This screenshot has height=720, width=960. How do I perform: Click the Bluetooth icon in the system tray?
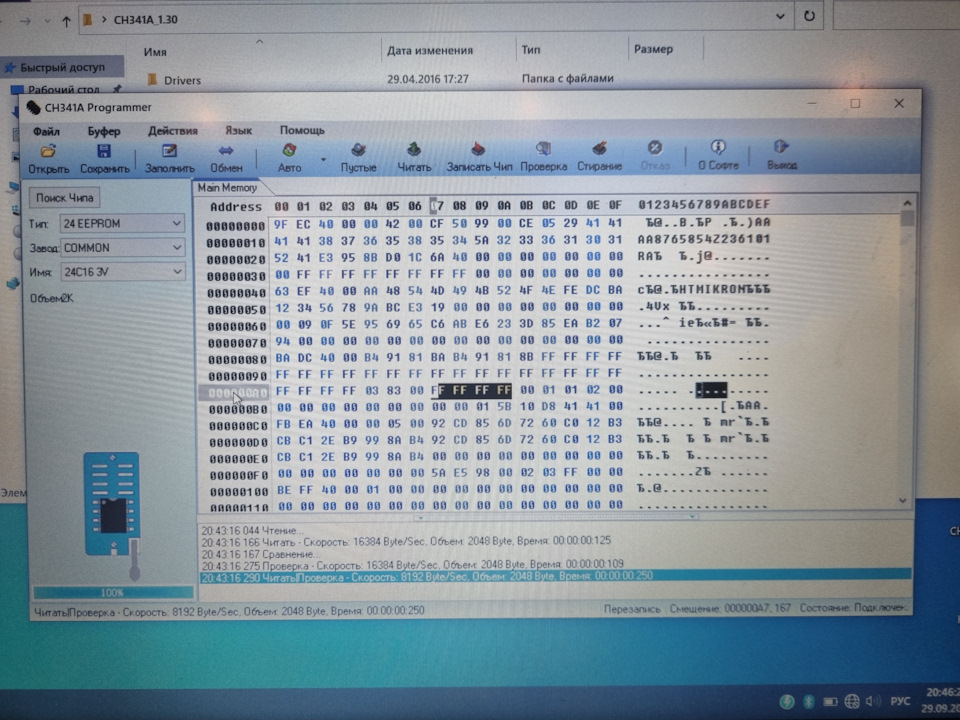pyautogui.click(x=809, y=701)
